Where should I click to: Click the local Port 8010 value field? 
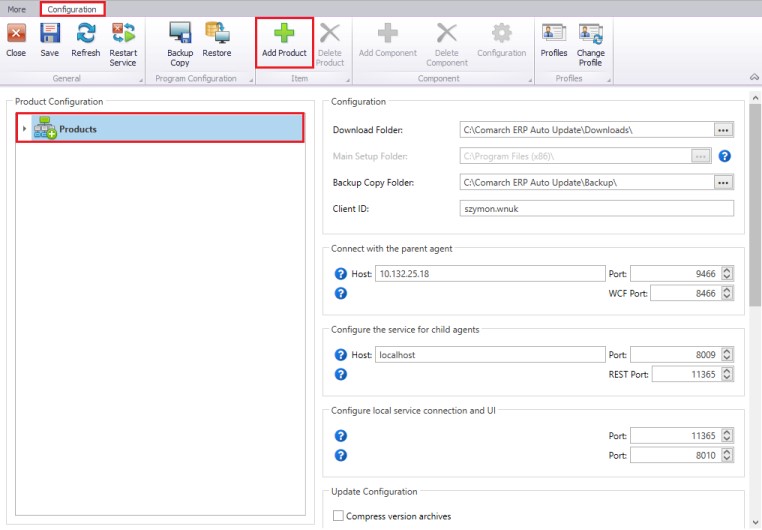tap(675, 455)
